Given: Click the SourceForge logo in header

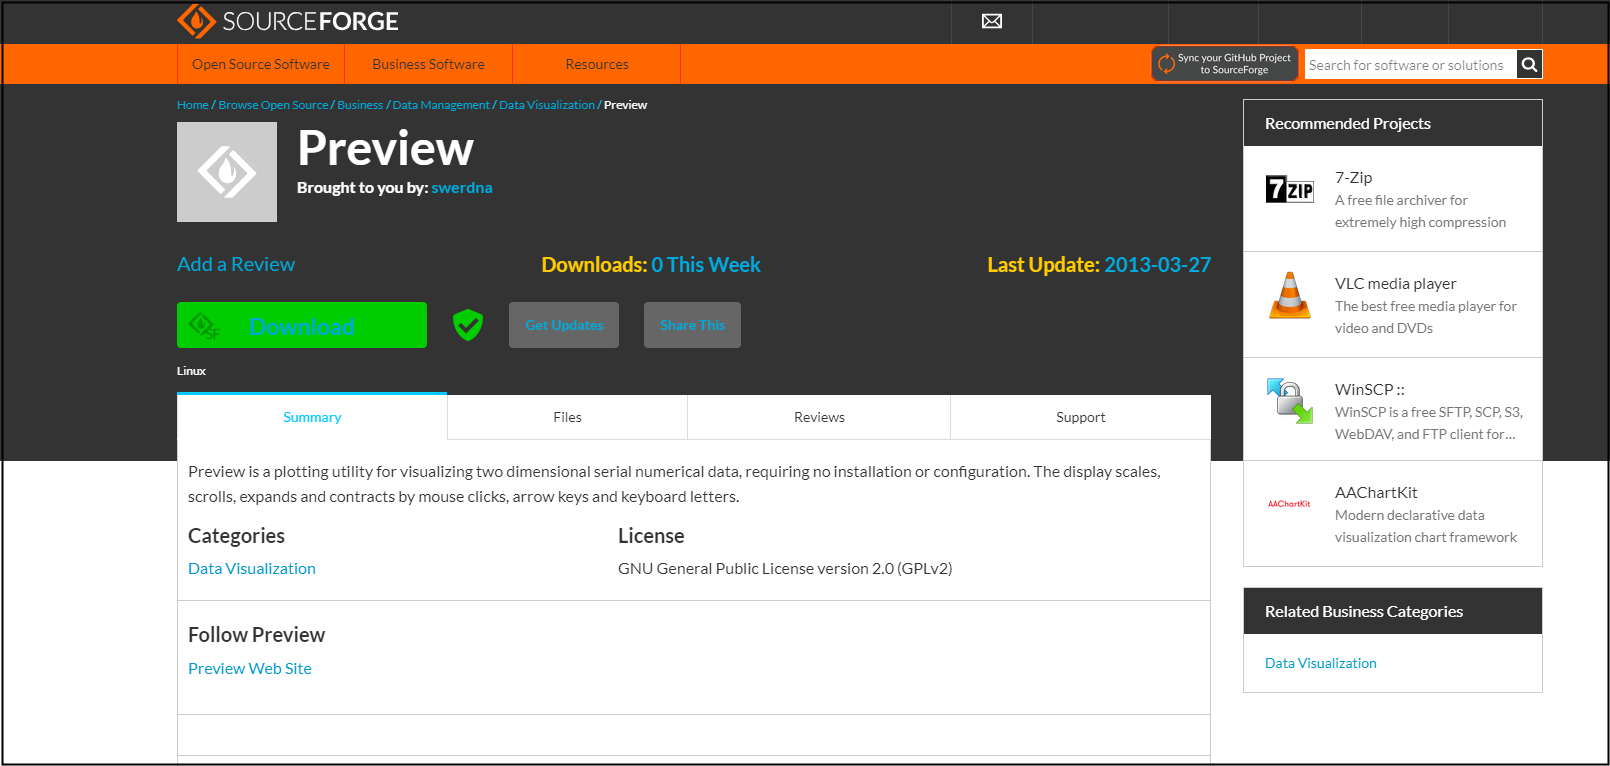Looking at the screenshot, I should (288, 21).
